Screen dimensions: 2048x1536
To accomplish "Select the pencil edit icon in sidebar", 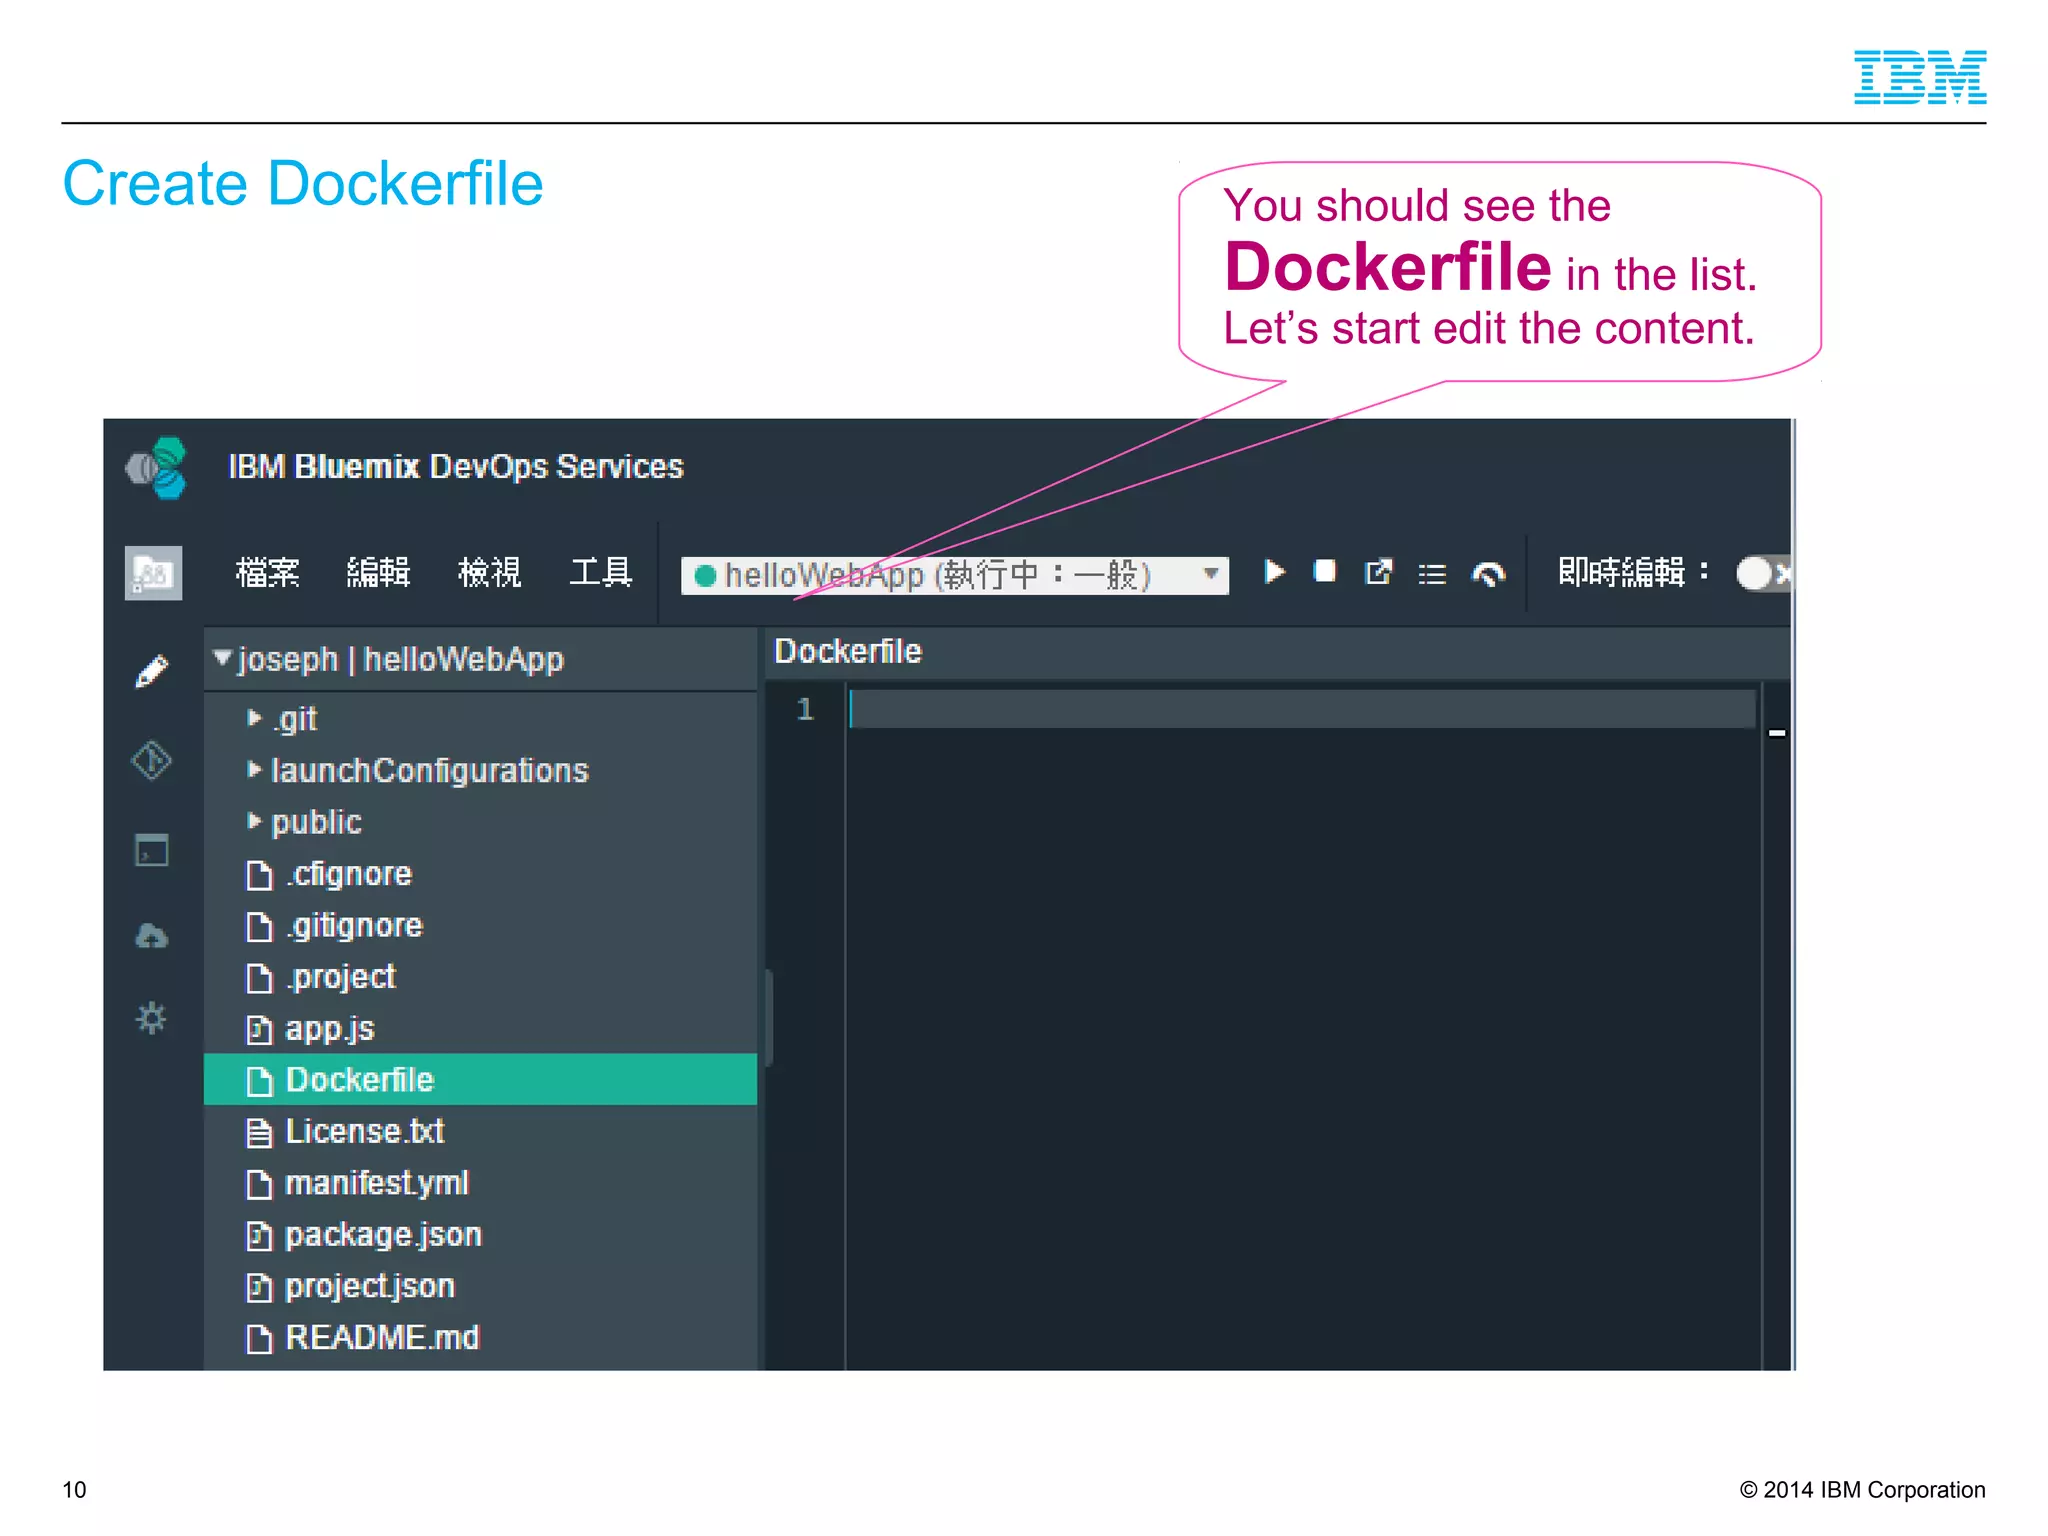I will (152, 671).
